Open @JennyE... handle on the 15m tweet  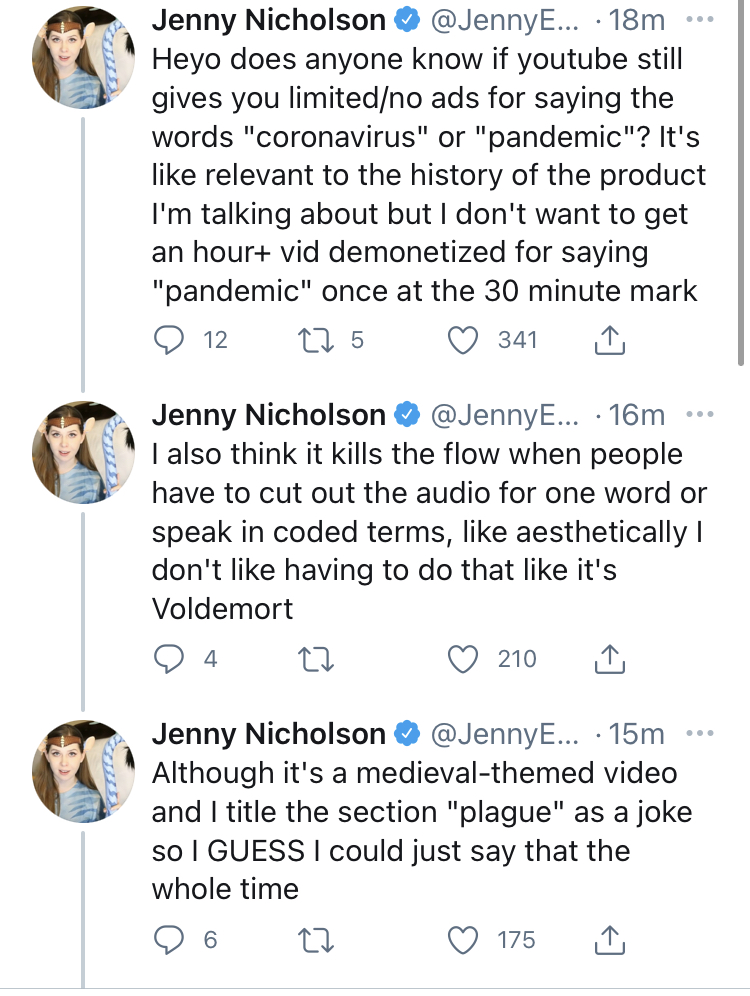tap(505, 734)
